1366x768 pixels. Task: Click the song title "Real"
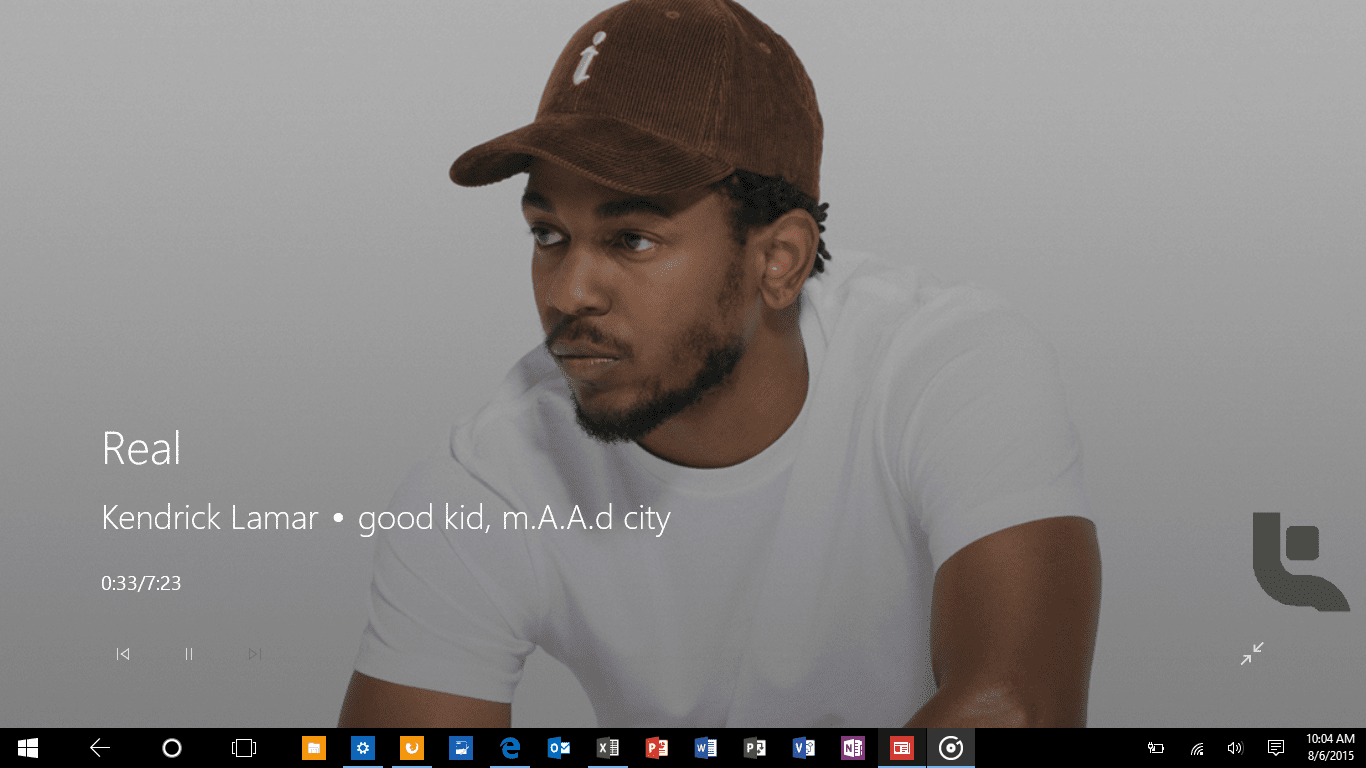click(x=141, y=448)
